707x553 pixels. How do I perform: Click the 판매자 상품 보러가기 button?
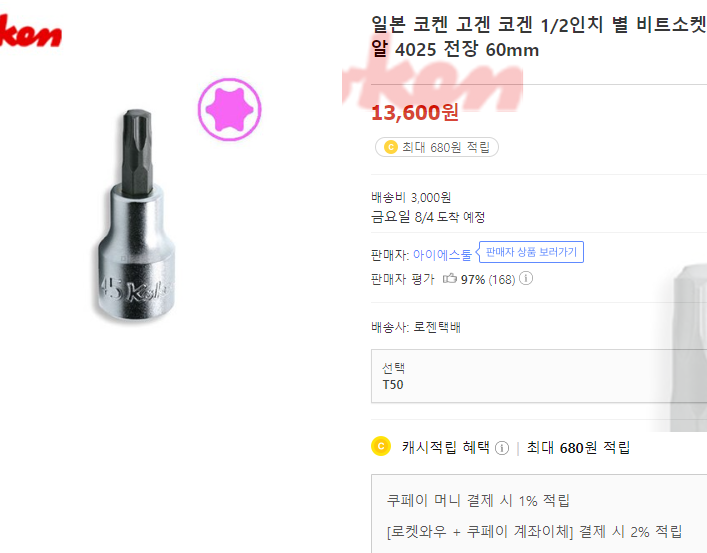pos(531,252)
